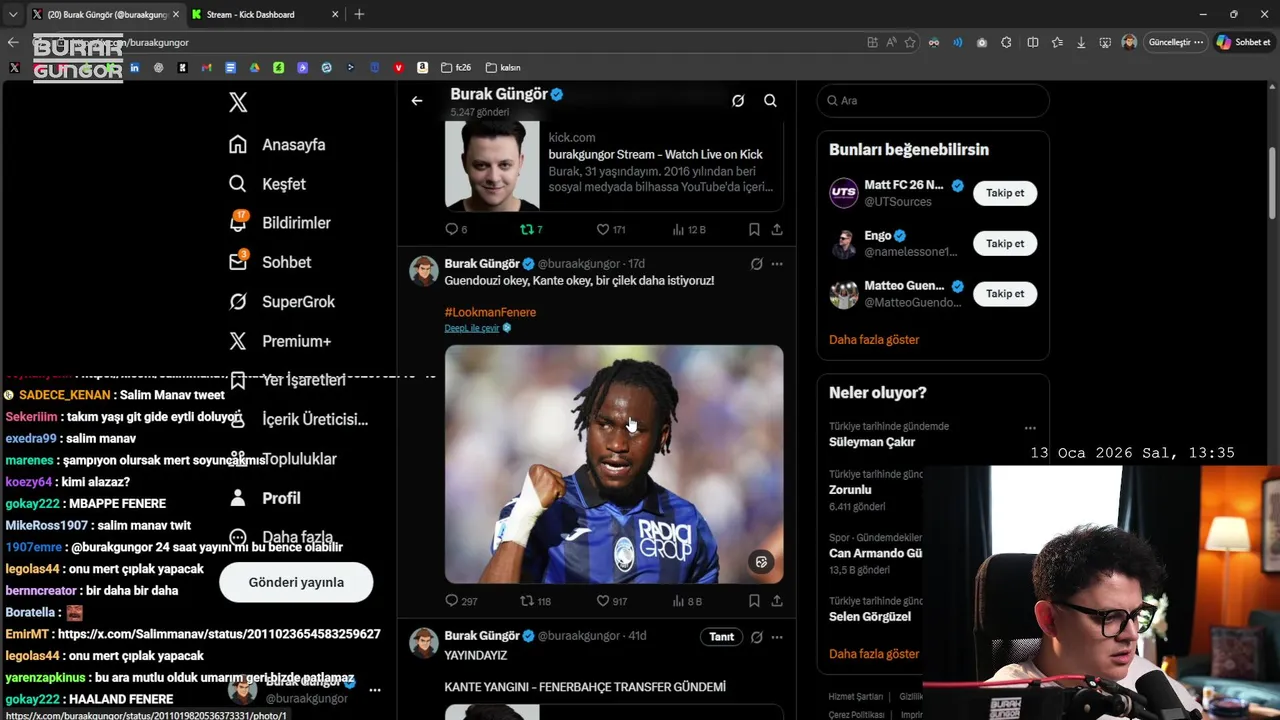Open Zorunlu trending topic

[850, 490]
